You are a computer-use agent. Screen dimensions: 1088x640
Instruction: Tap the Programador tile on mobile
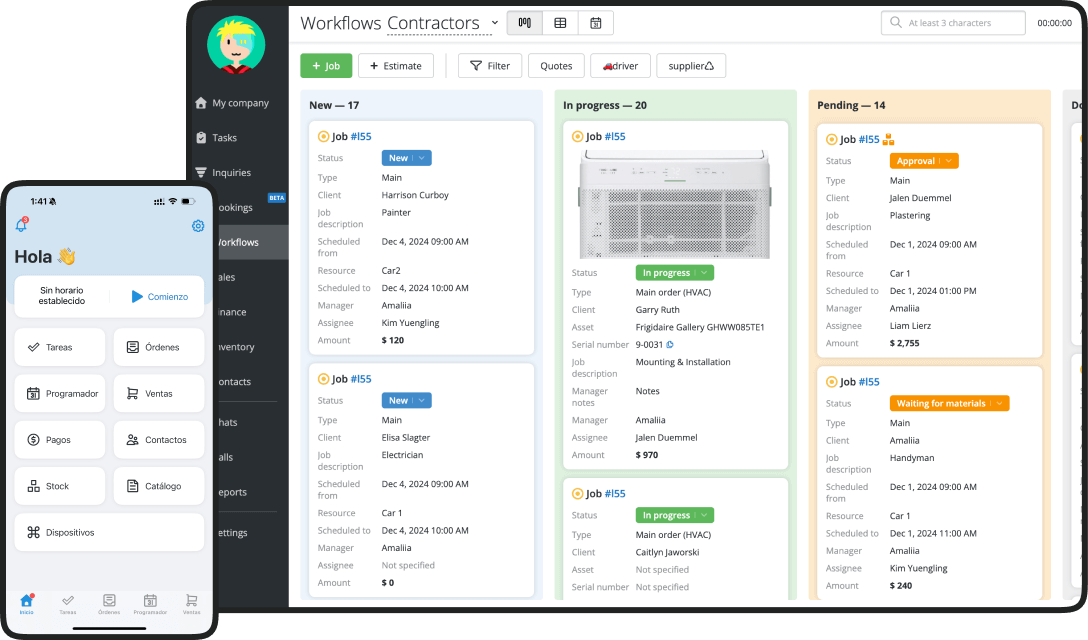pyautogui.click(x=59, y=393)
